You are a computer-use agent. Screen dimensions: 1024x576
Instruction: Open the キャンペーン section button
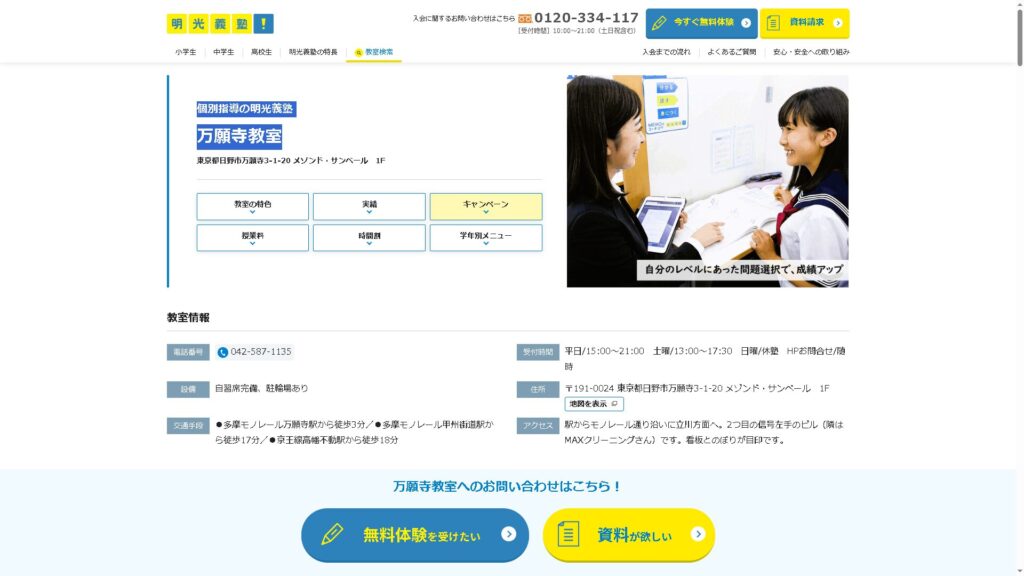486,206
